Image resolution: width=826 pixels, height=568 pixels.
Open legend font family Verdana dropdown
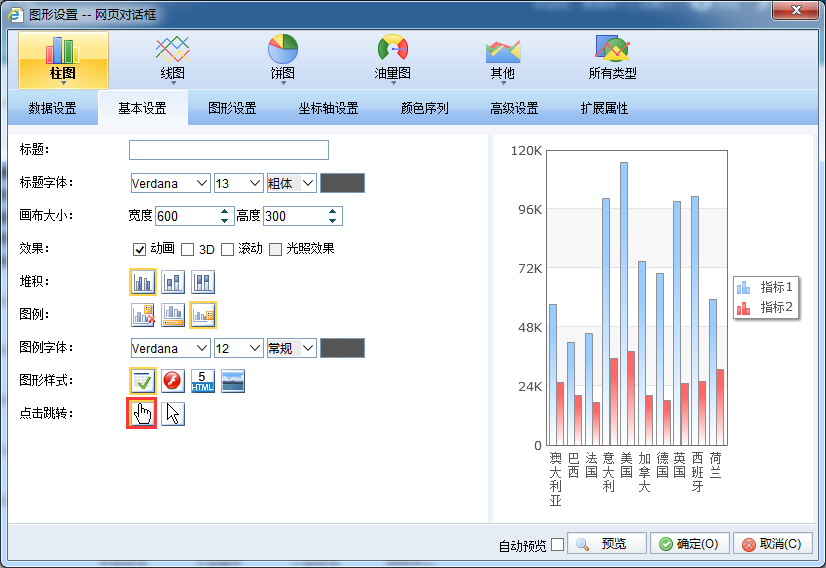point(170,348)
